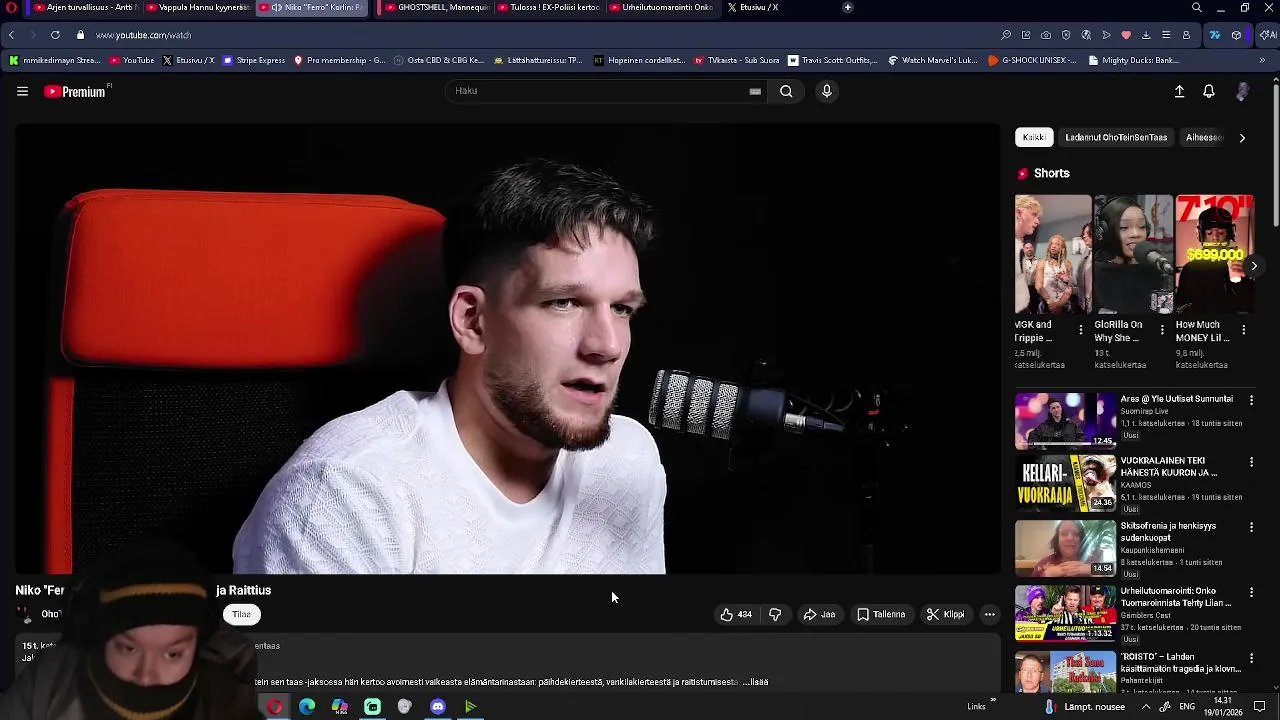1280x720 pixels.
Task: Switch to GHOSTSHELL, Mannequin browser tab
Action: coord(438,8)
